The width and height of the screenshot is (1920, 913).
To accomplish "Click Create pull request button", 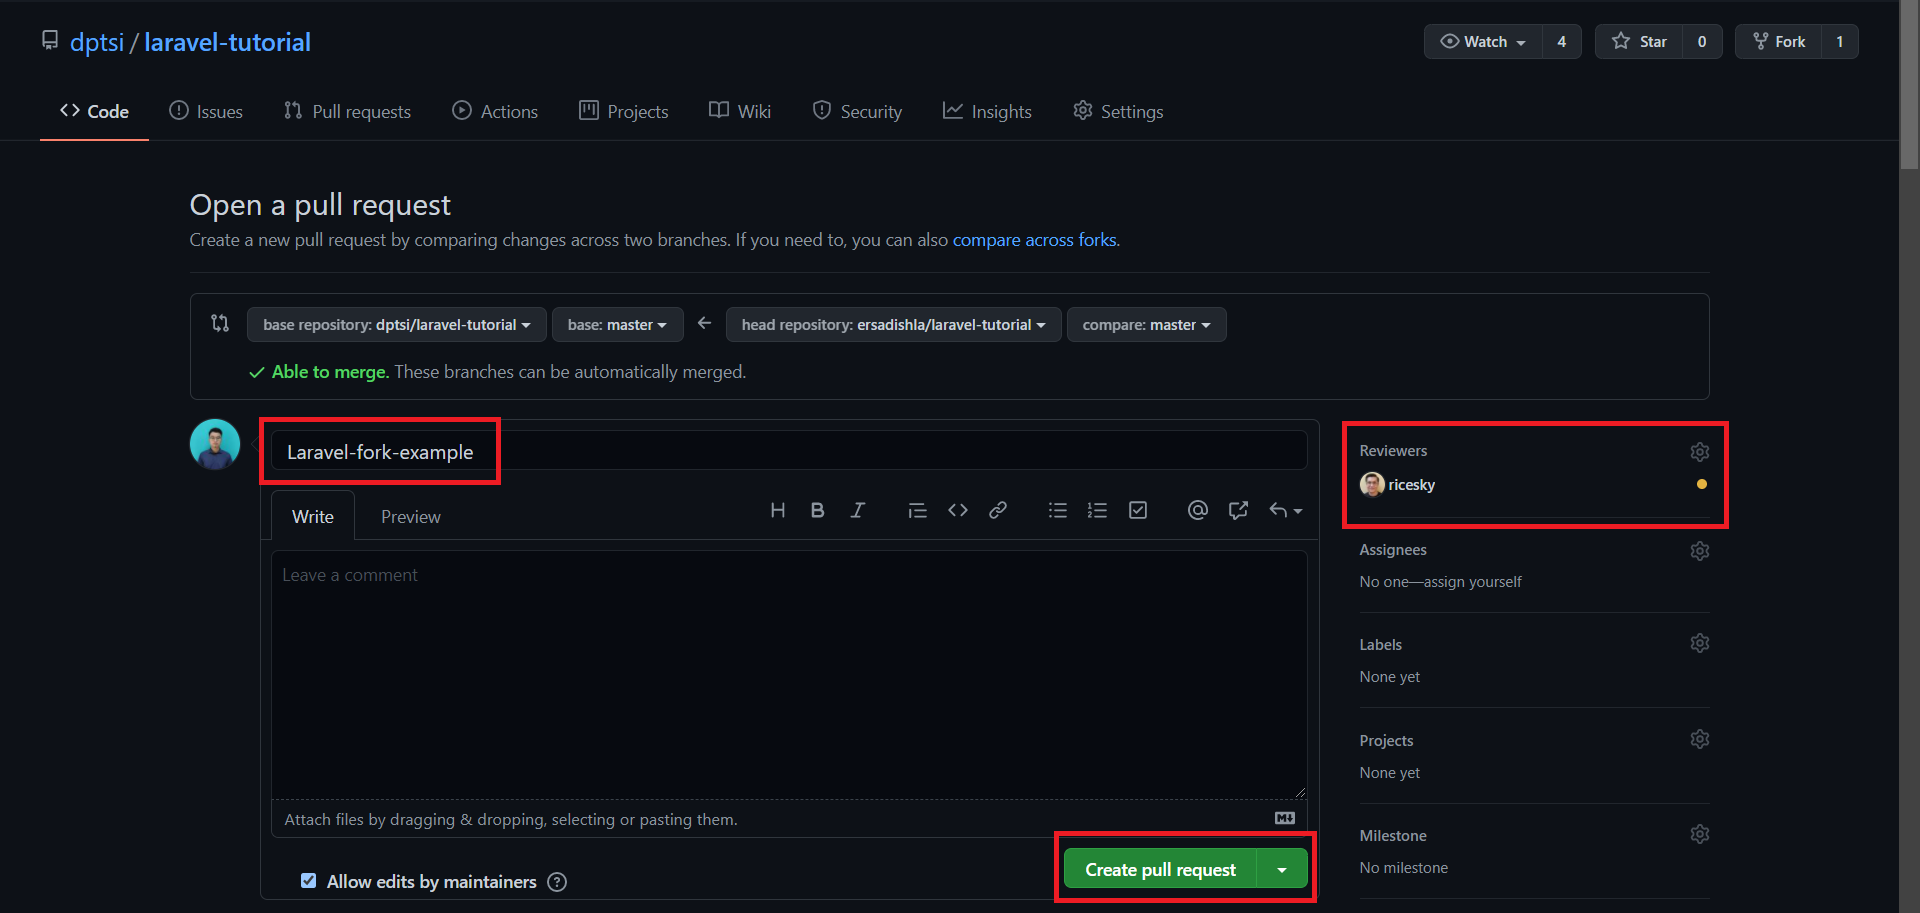I will (x=1160, y=869).
